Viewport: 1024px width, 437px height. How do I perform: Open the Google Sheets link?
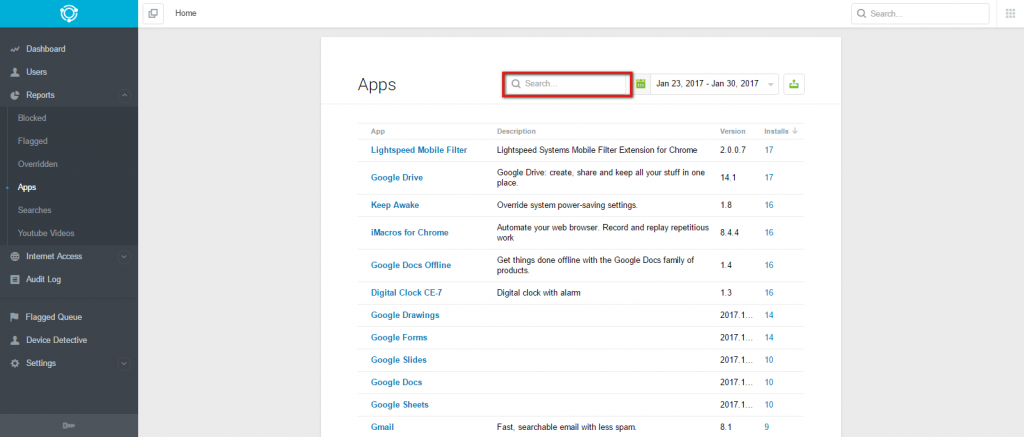tap(400, 405)
